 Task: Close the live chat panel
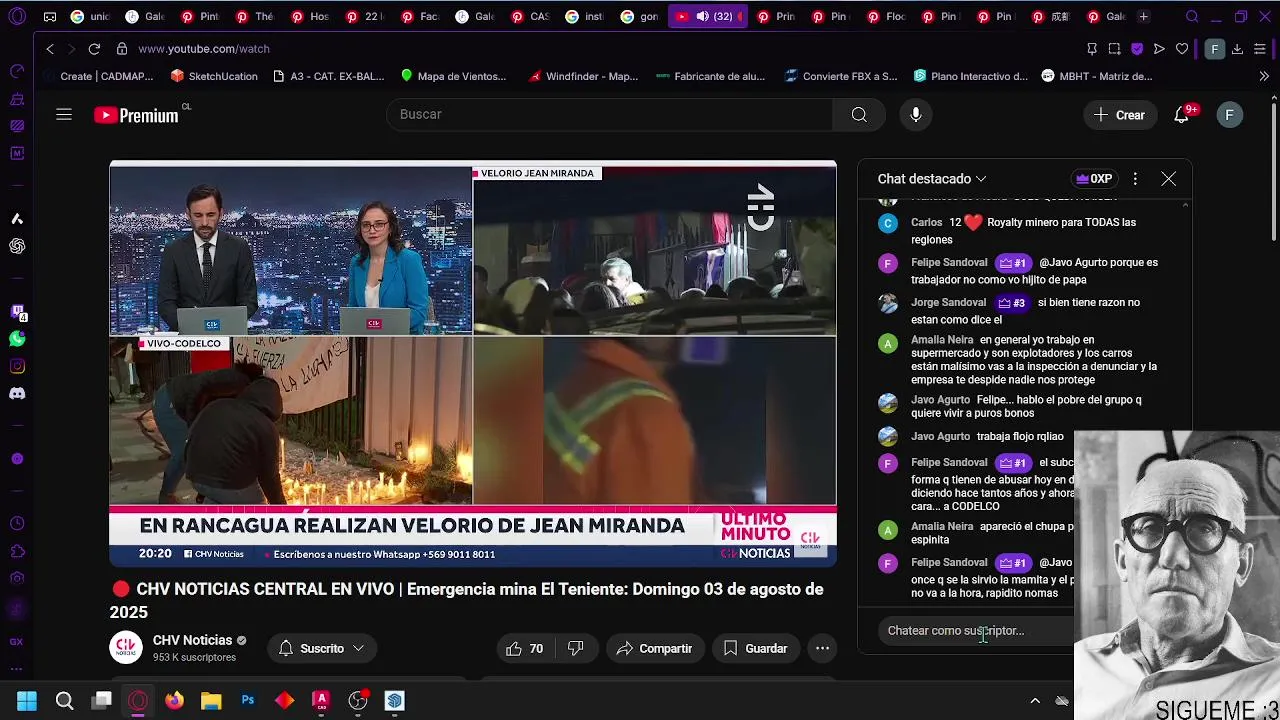click(x=1168, y=179)
